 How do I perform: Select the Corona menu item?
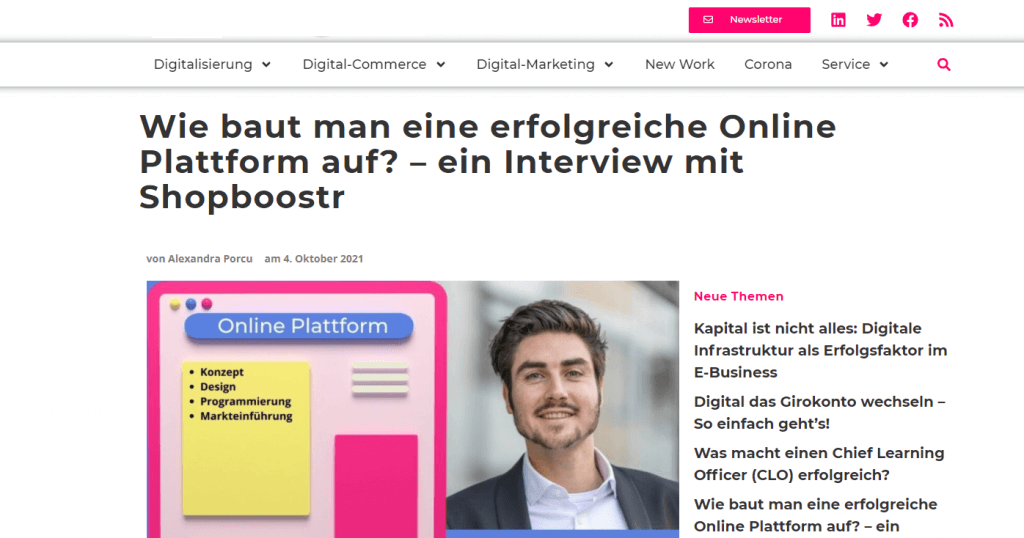768,65
